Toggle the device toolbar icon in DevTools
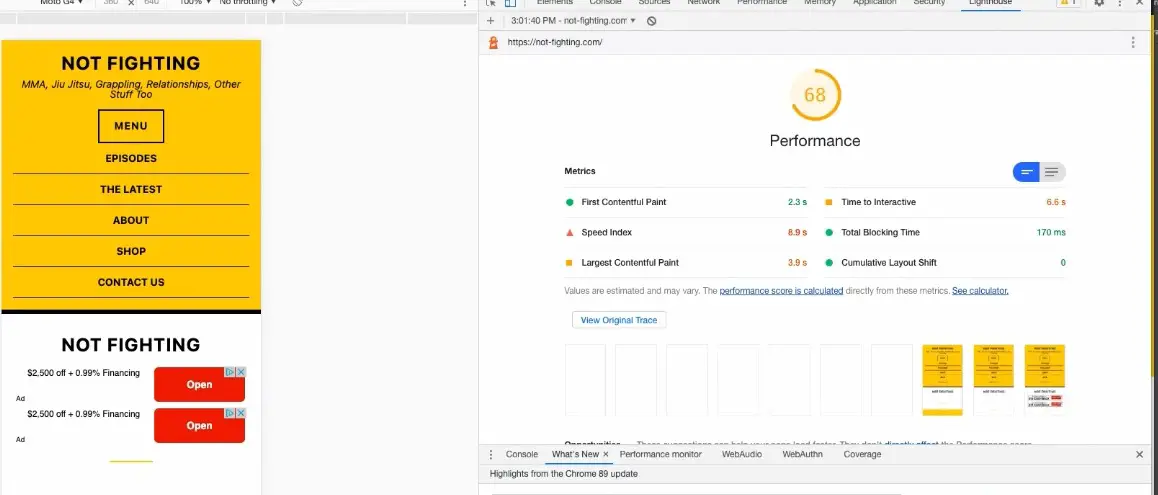Screen dimensions: 1158x495 pos(510,3)
